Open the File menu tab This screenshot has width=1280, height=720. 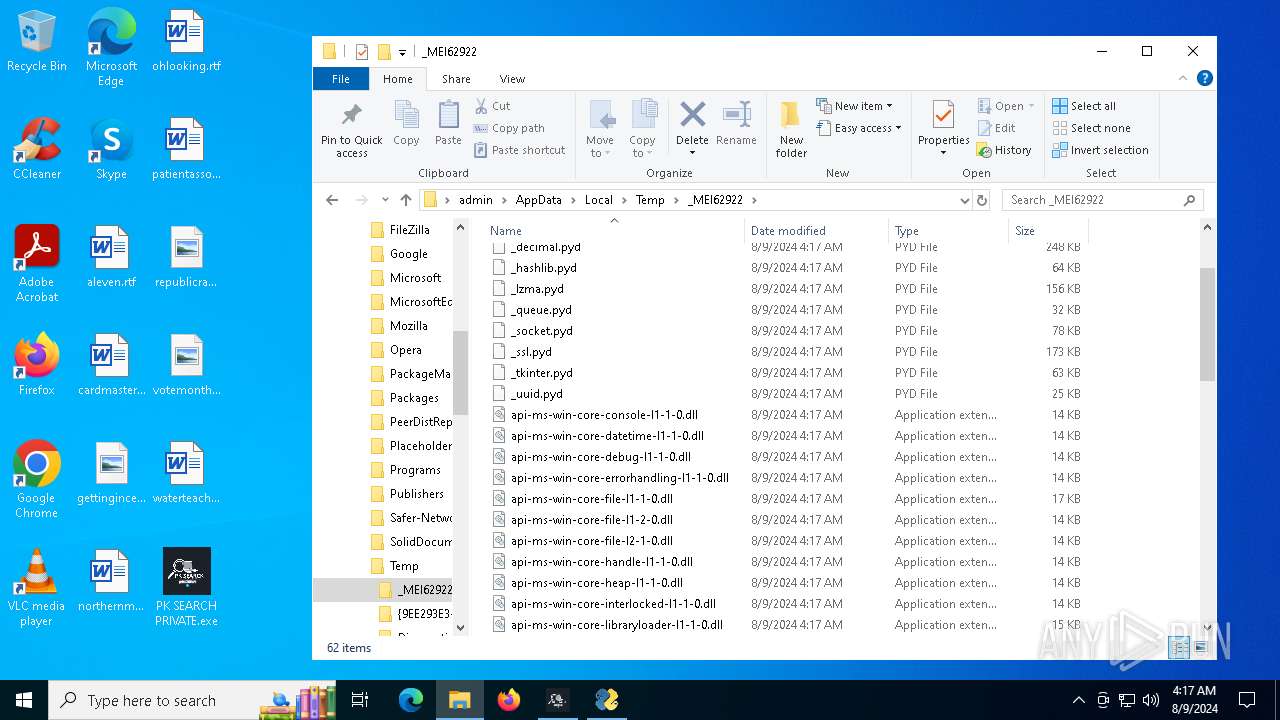click(x=341, y=79)
